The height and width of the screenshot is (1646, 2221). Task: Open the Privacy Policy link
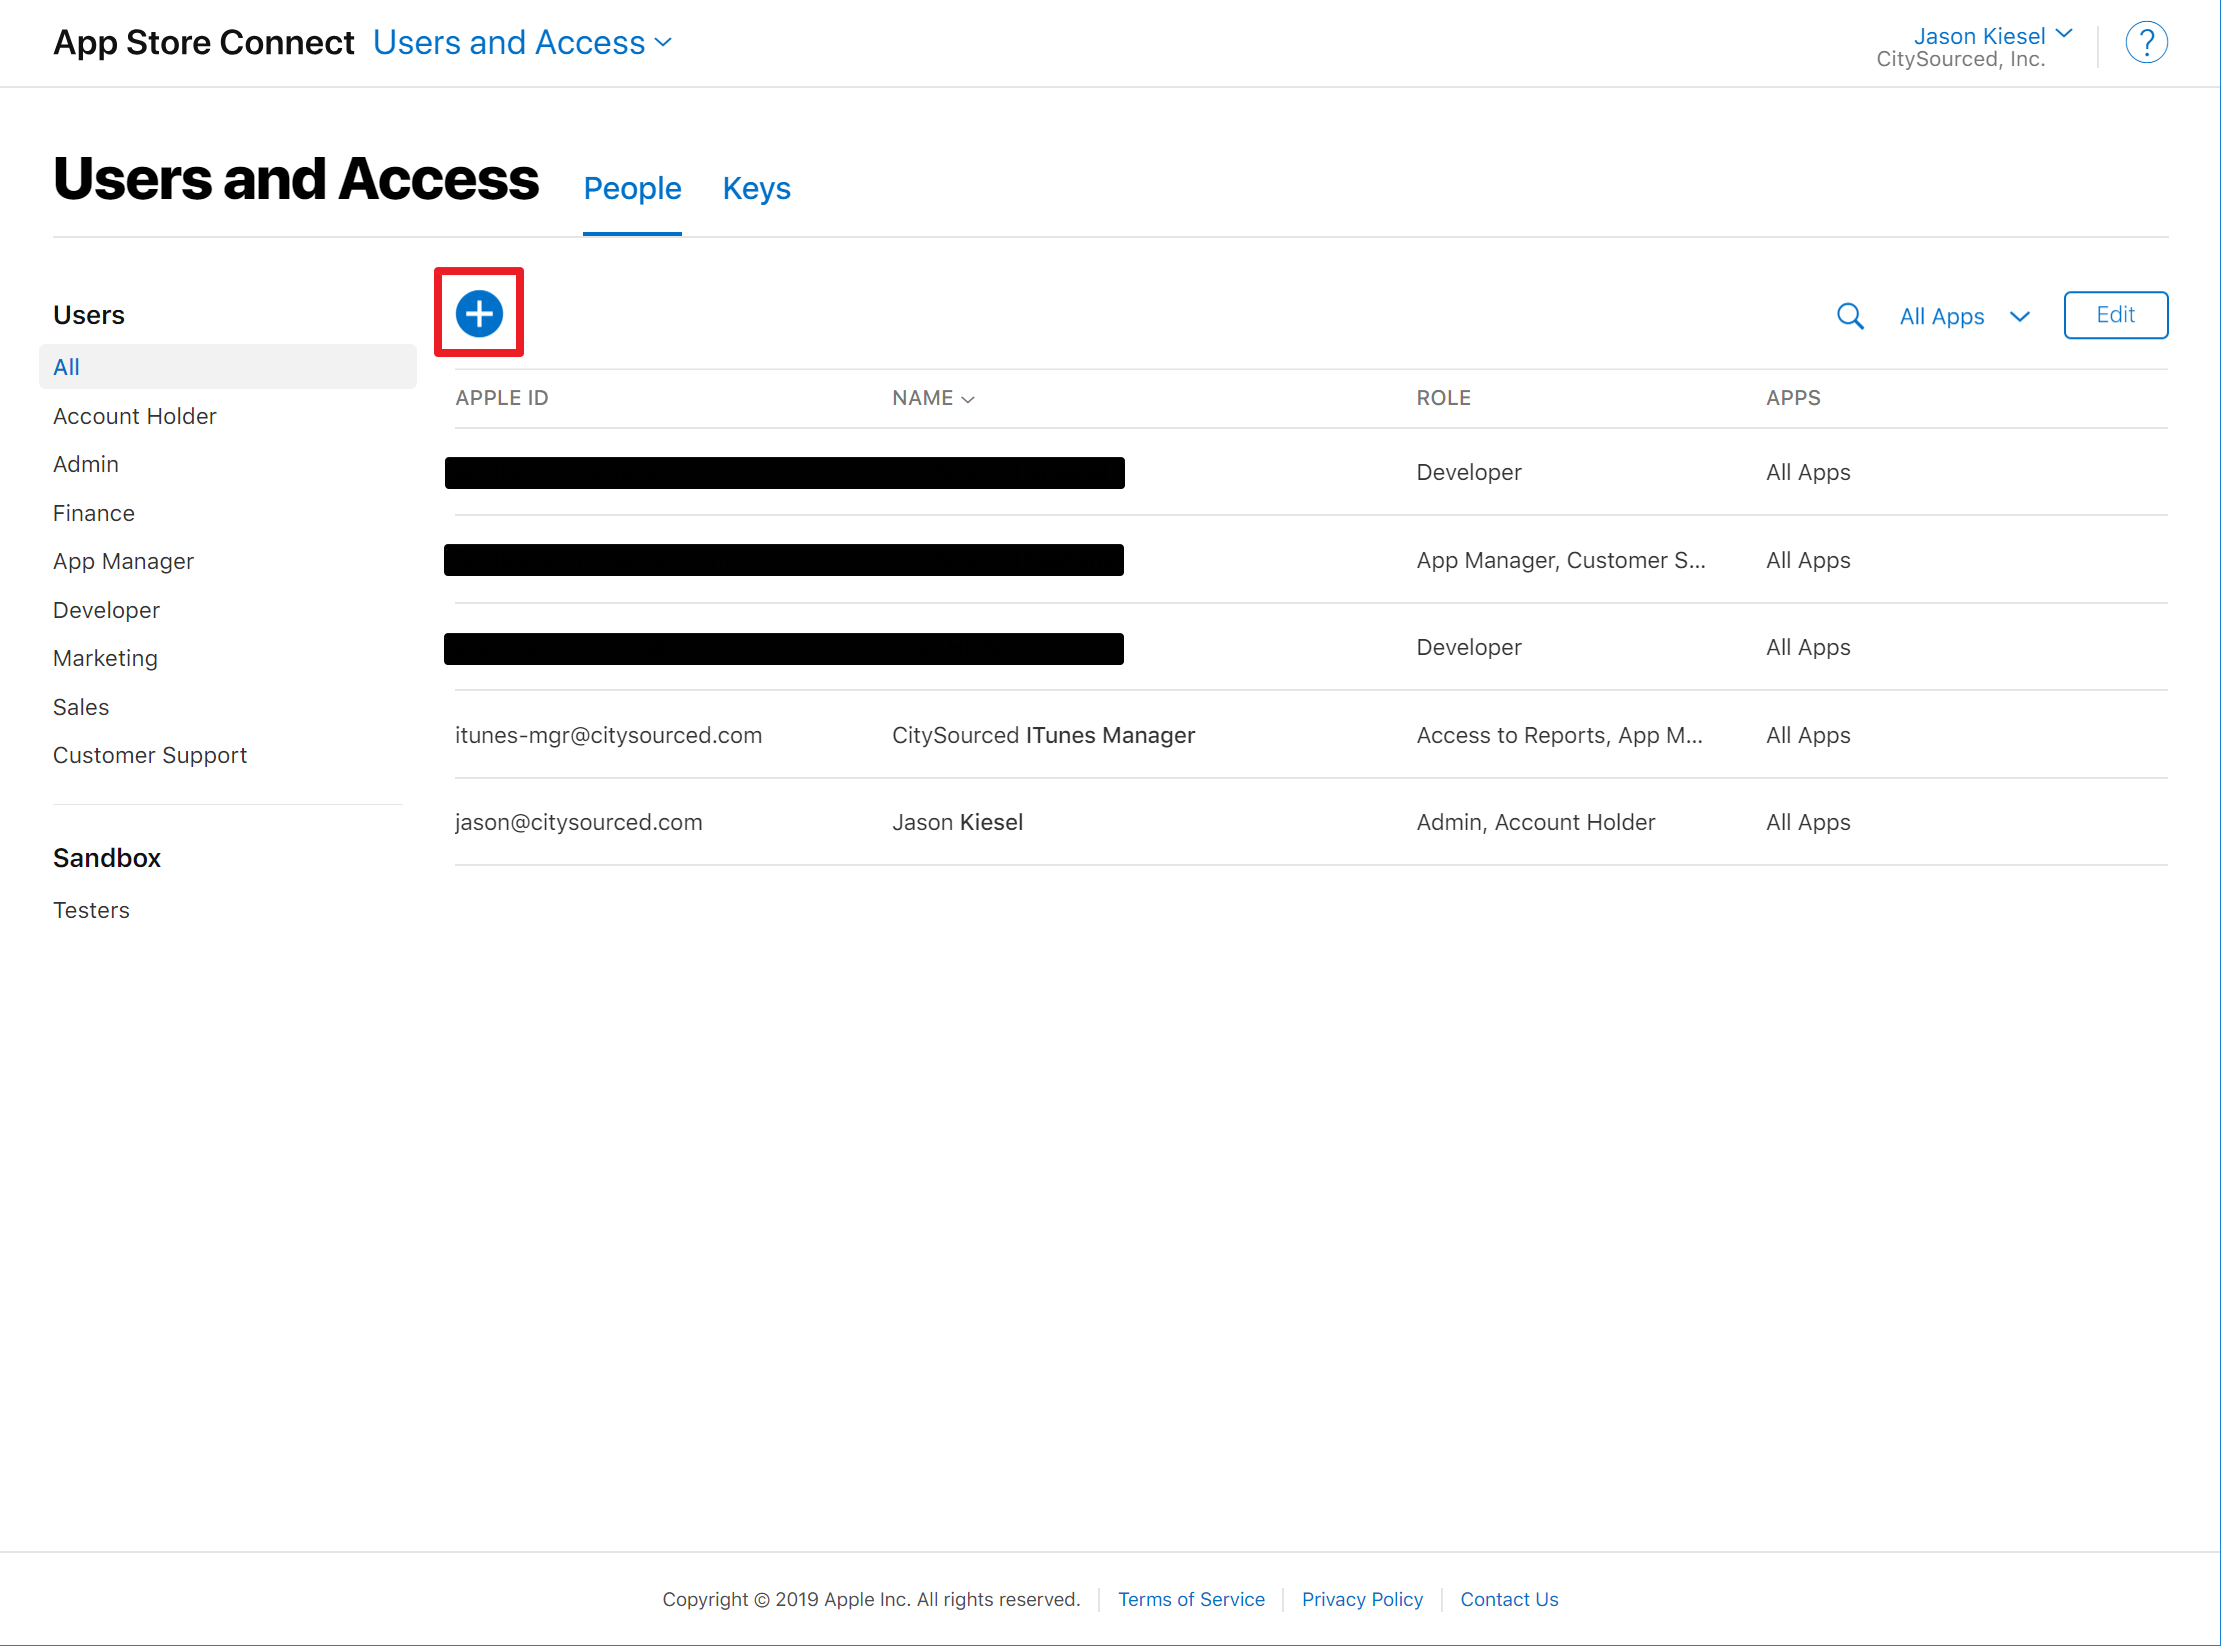pyautogui.click(x=1362, y=1599)
